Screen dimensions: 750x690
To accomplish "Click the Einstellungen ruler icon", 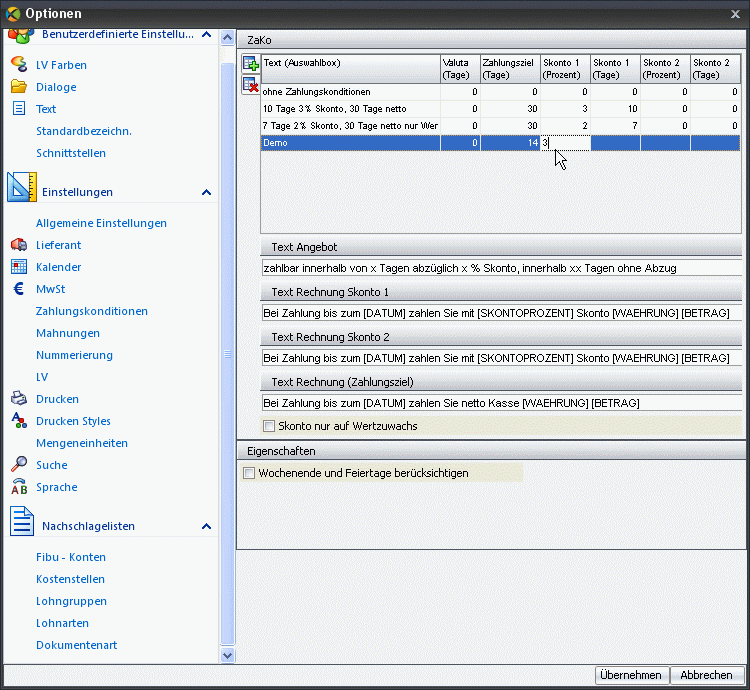I will point(22,187).
